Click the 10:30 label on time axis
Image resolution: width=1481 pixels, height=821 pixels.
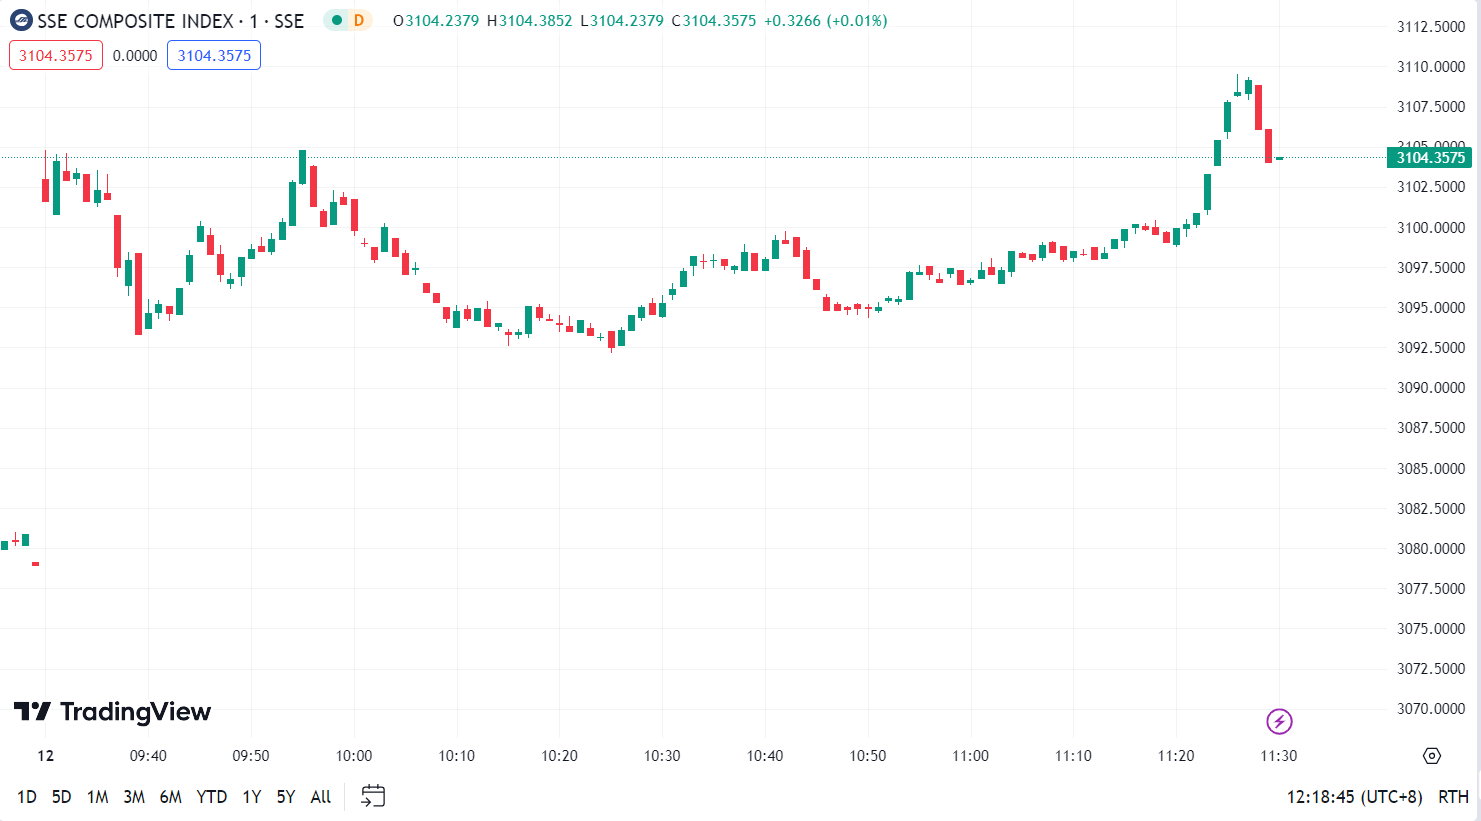(662, 756)
